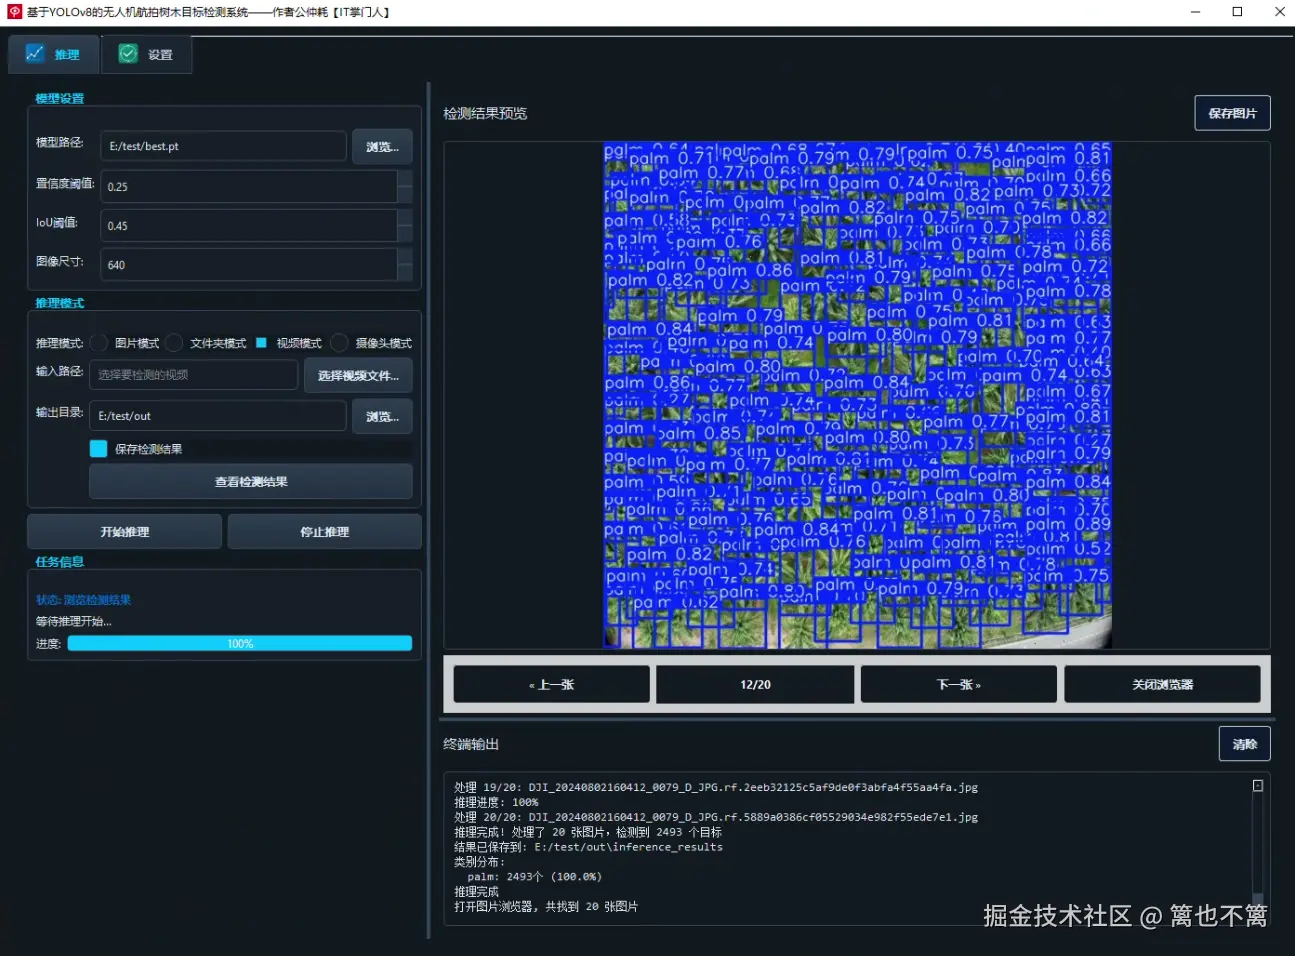Click terminal line starting 打开图片浏览器
Screen dimensions: 1295x956
click(x=546, y=907)
